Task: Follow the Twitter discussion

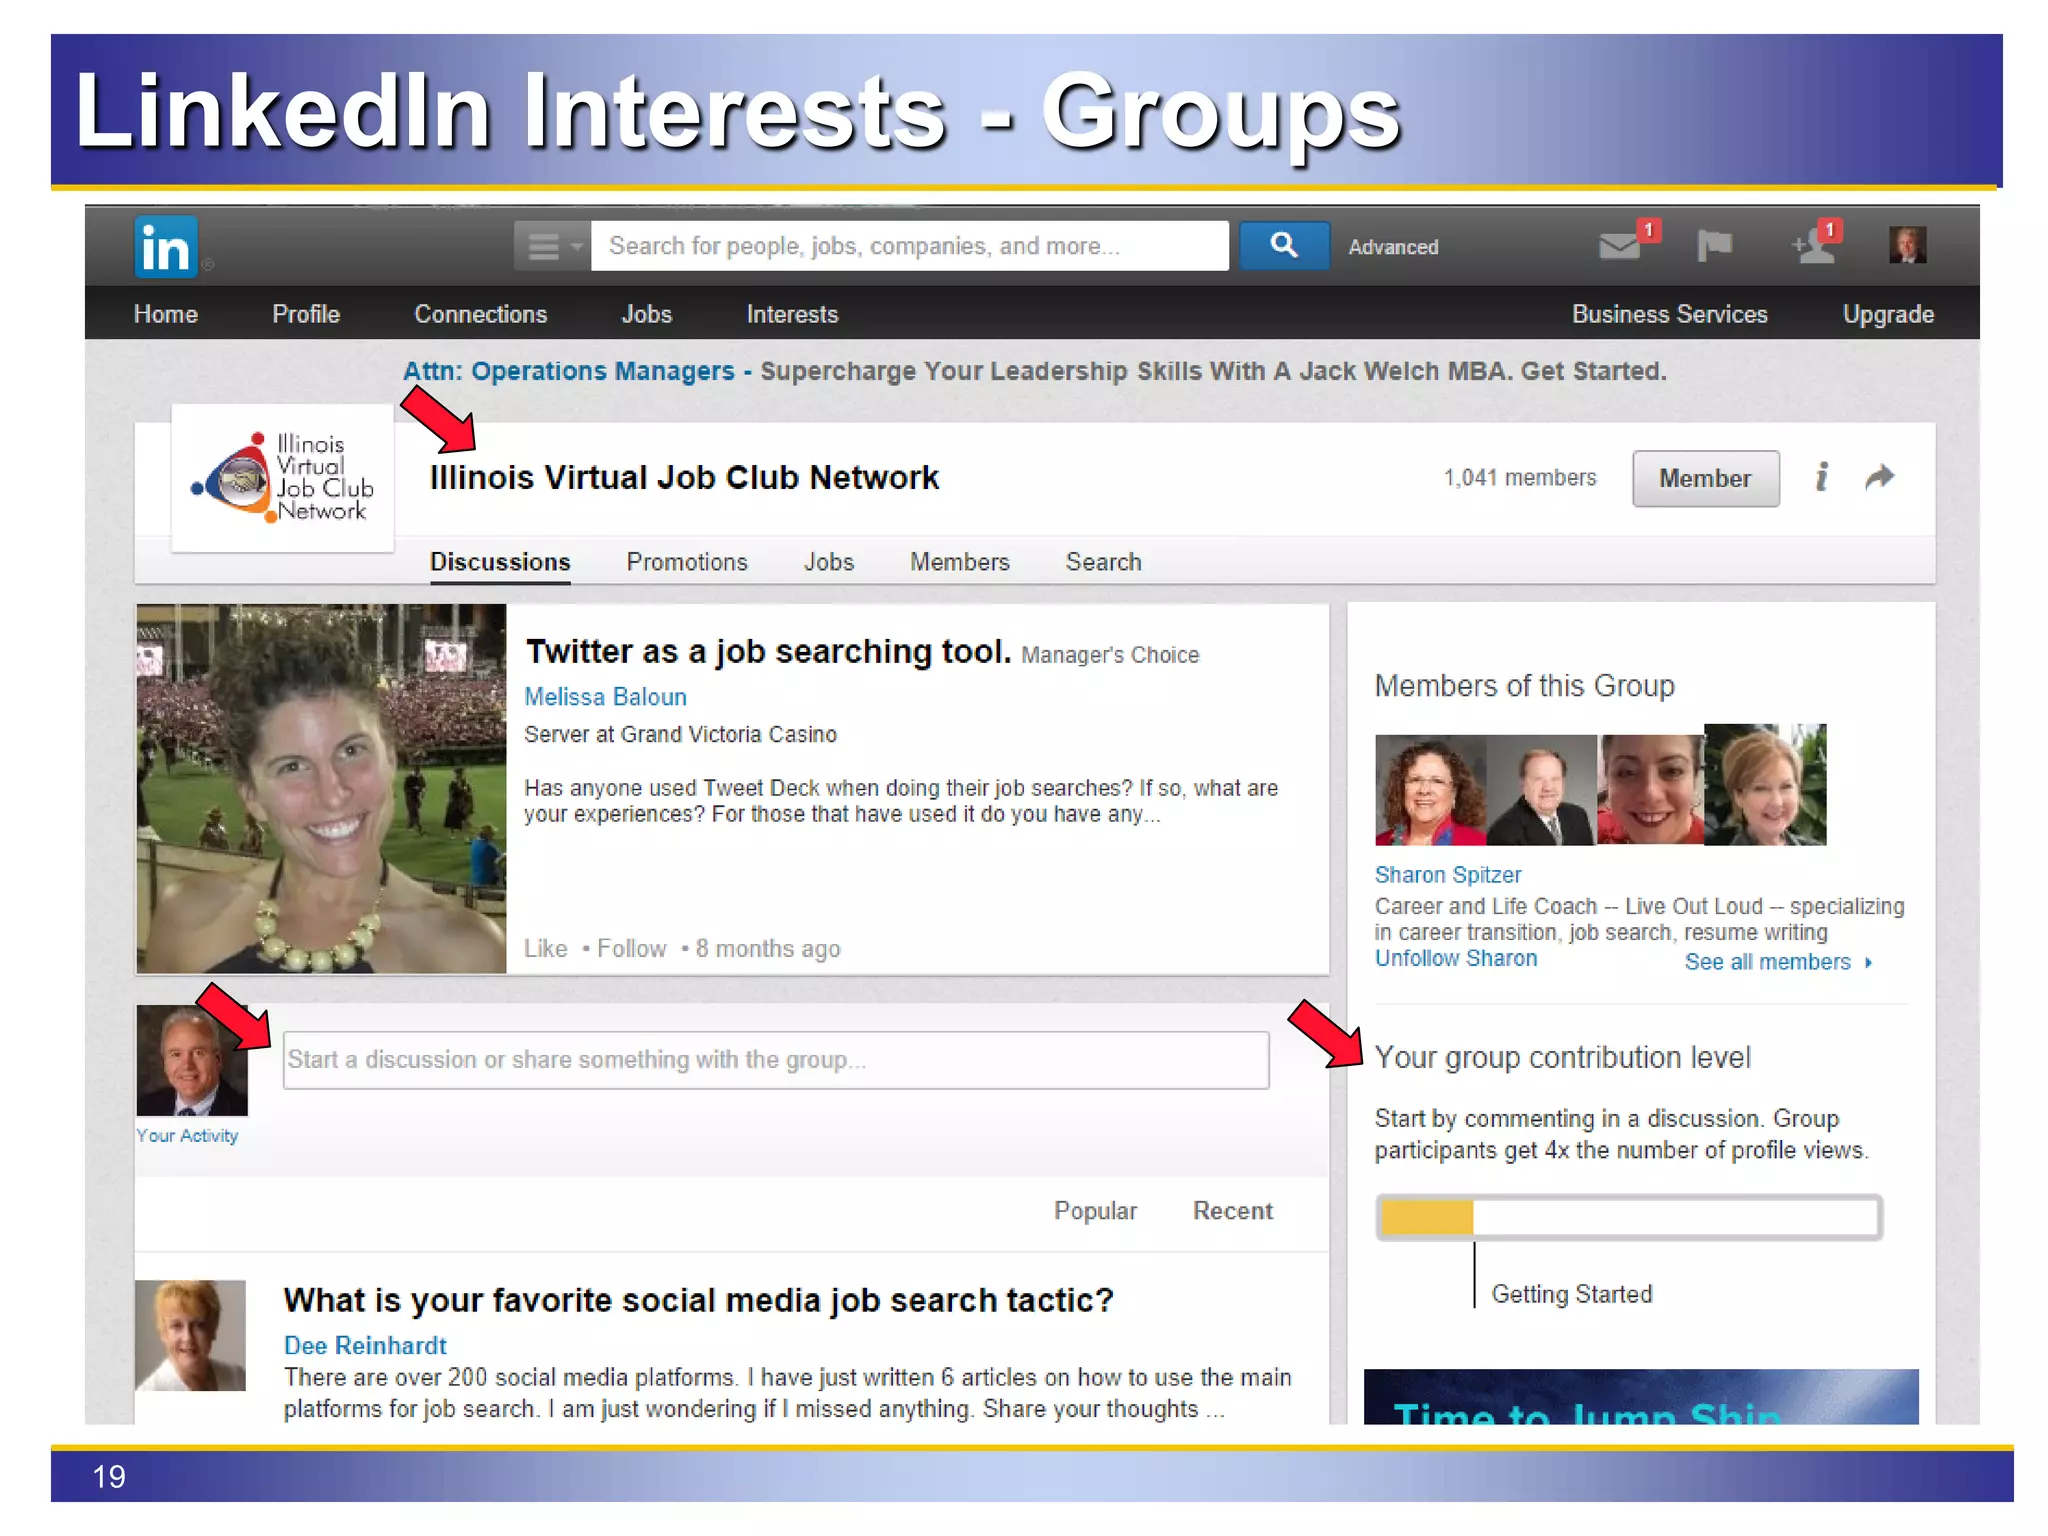Action: pos(632,948)
